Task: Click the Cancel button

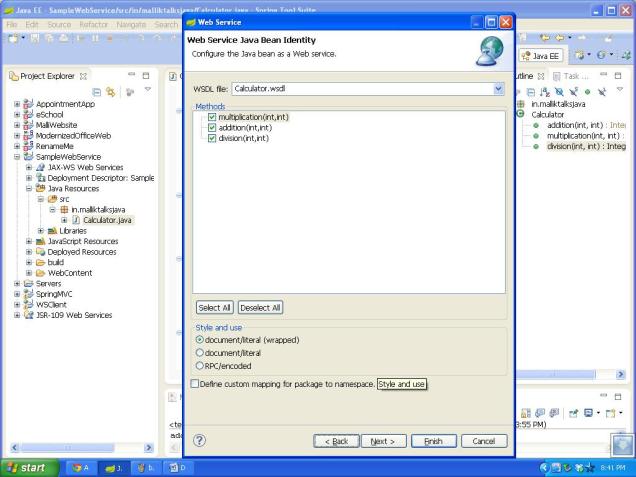Action: pos(484,441)
